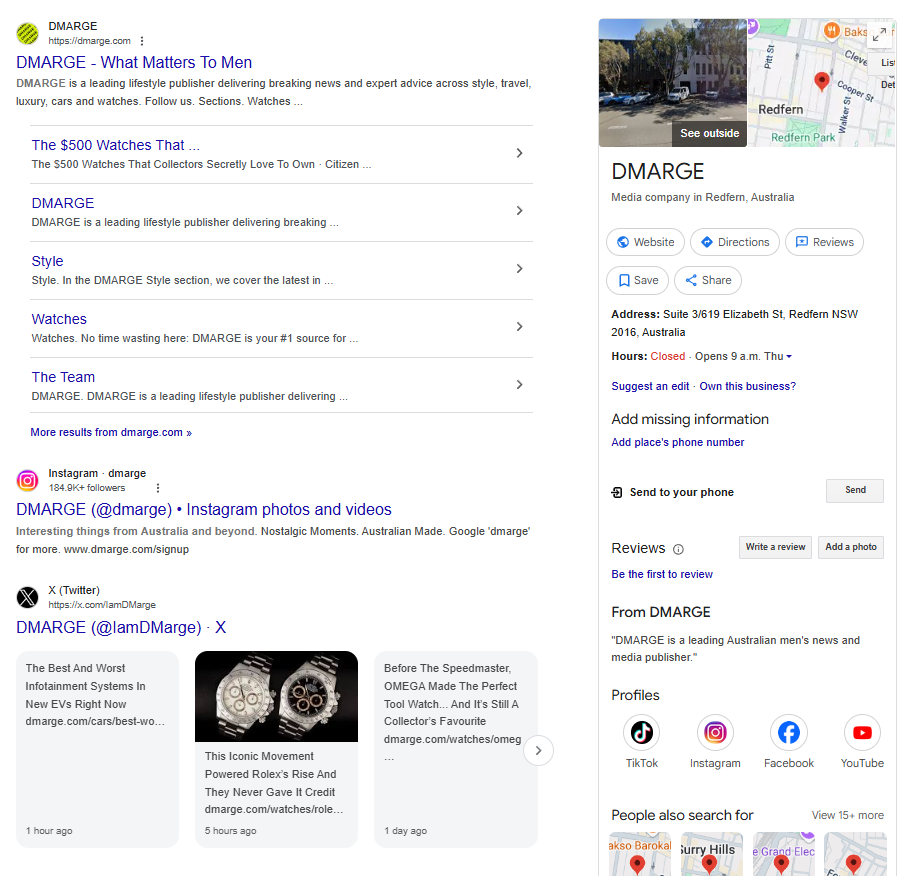Screen dimensions: 913x876
Task: Click the '5 hours ago' timestamp
Action: click(231, 831)
